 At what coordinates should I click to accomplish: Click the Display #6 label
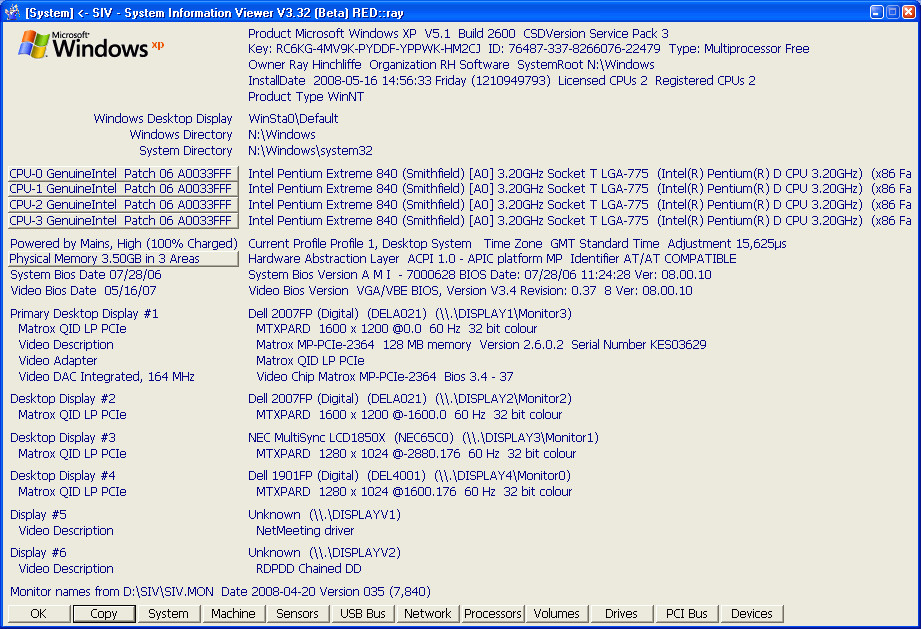point(38,553)
